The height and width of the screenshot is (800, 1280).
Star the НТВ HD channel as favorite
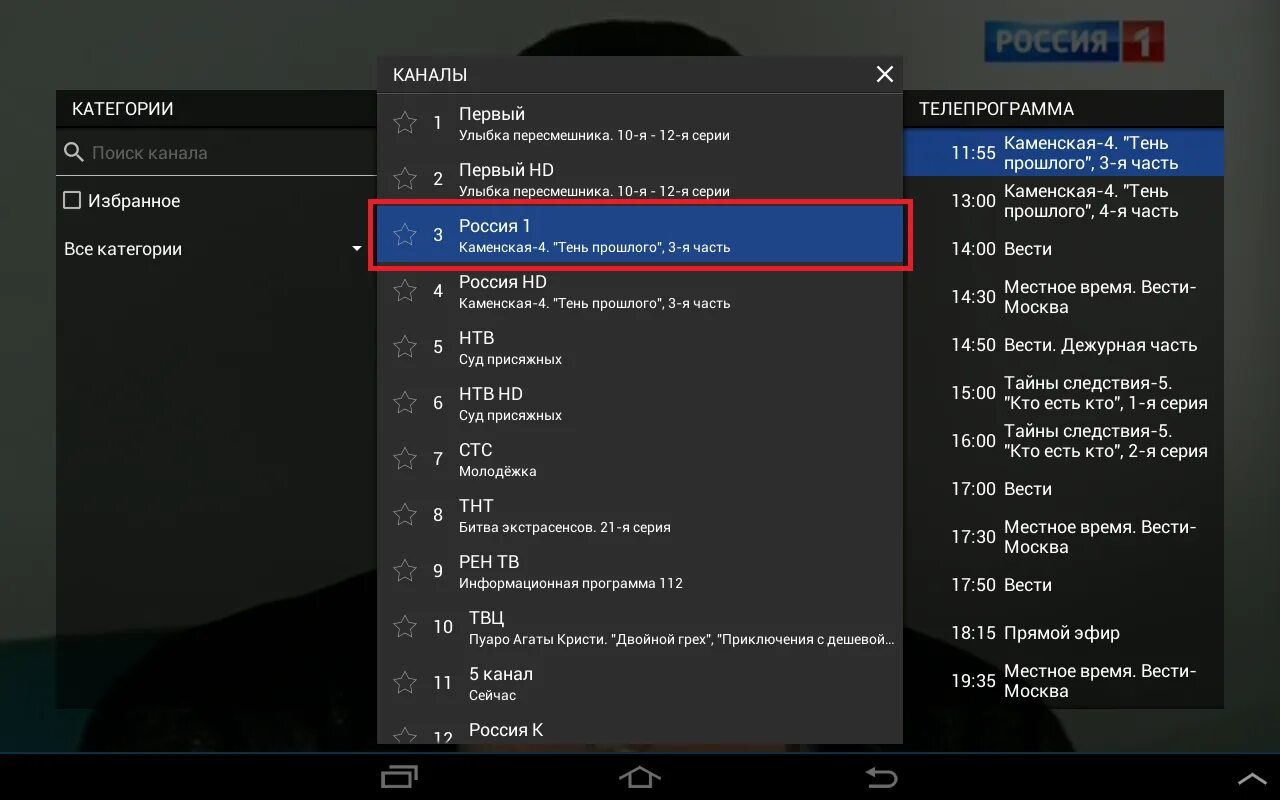point(404,403)
